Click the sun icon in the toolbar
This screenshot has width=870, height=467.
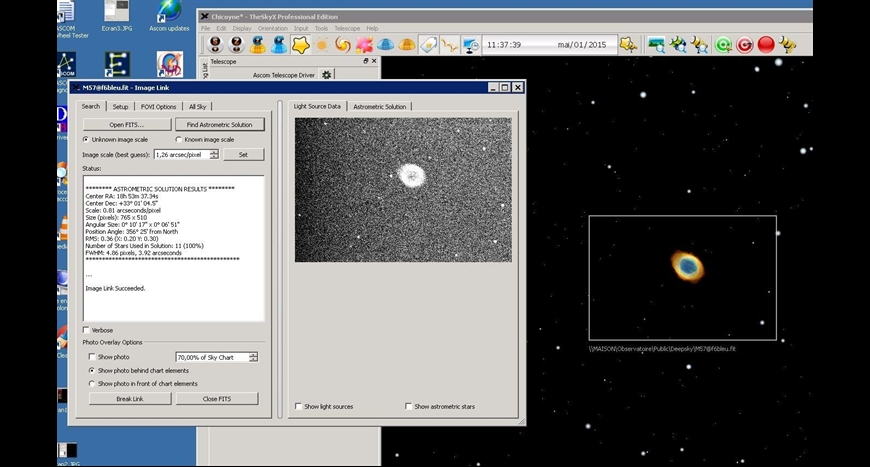(x=322, y=45)
